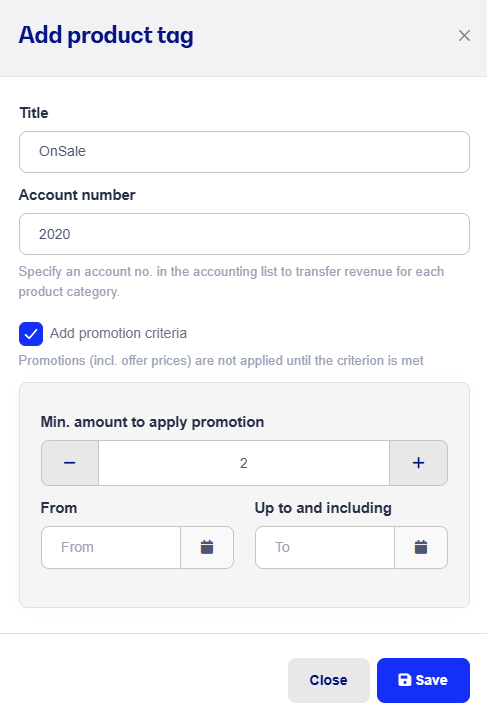This screenshot has width=487, height=720.
Task: Uncheck the Add promotion criteria checkbox
Action: pyautogui.click(x=31, y=334)
